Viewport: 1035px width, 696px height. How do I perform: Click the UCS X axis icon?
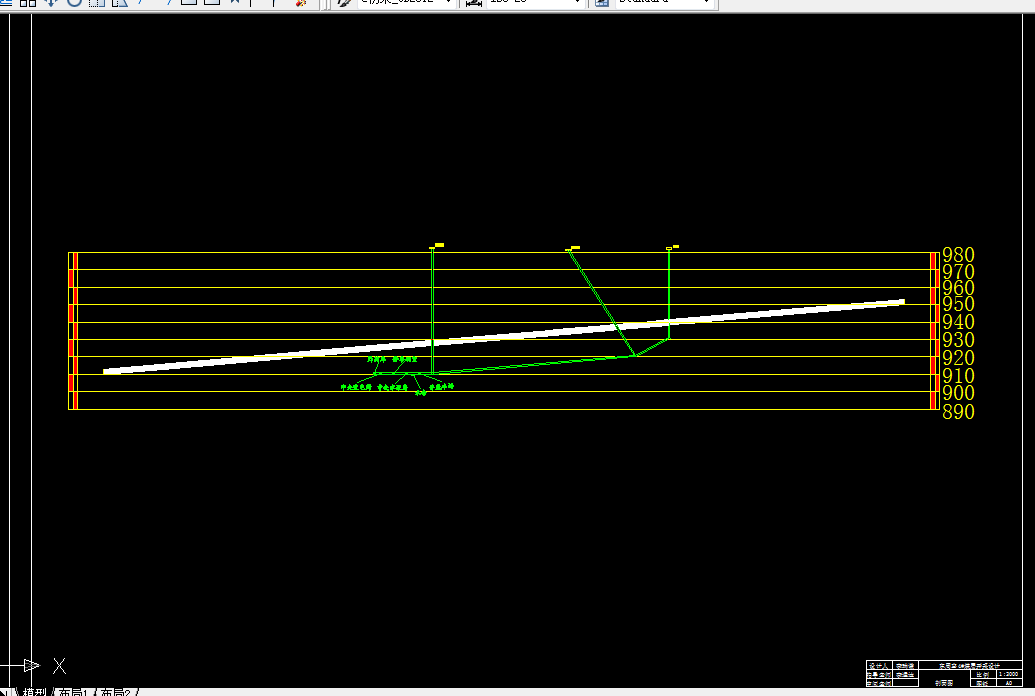59,666
